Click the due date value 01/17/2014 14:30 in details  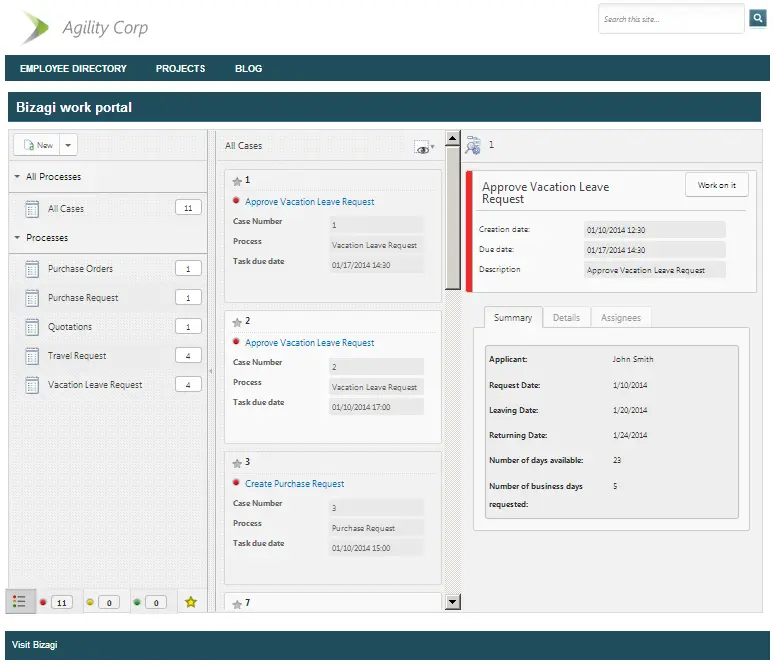pyautogui.click(x=655, y=250)
